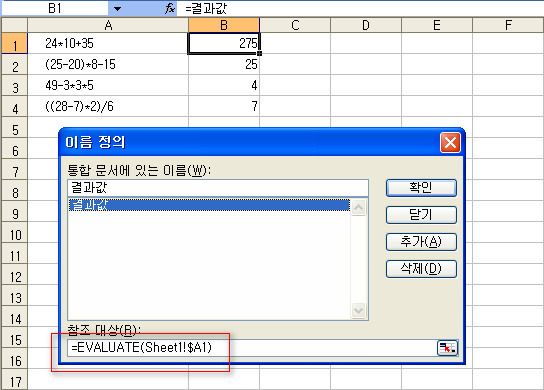Click the 확인 button
The width and height of the screenshot is (544, 390).
point(421,188)
